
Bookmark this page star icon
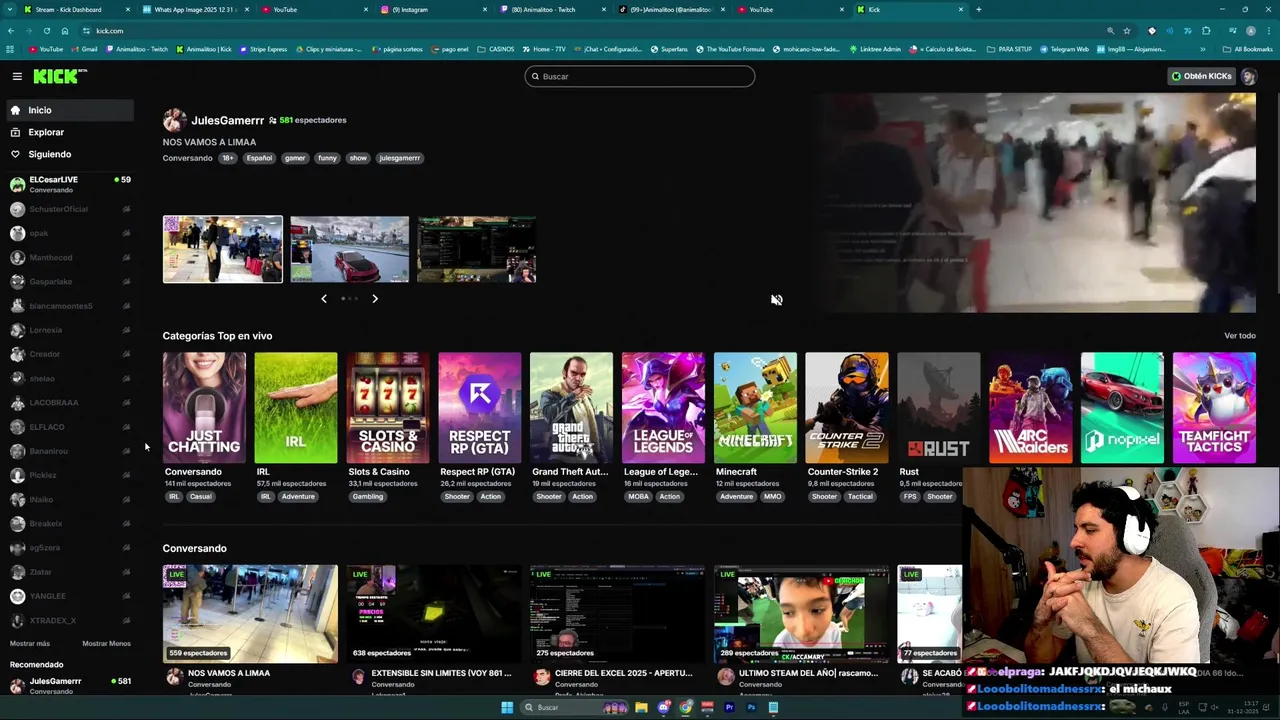1127,31
